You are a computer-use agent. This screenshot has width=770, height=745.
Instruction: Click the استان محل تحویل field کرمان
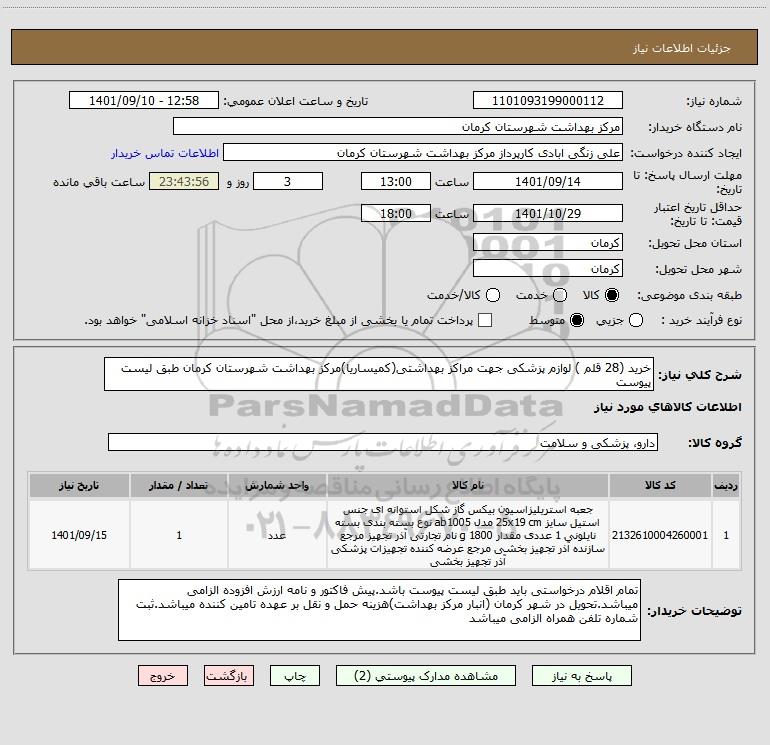coord(548,242)
